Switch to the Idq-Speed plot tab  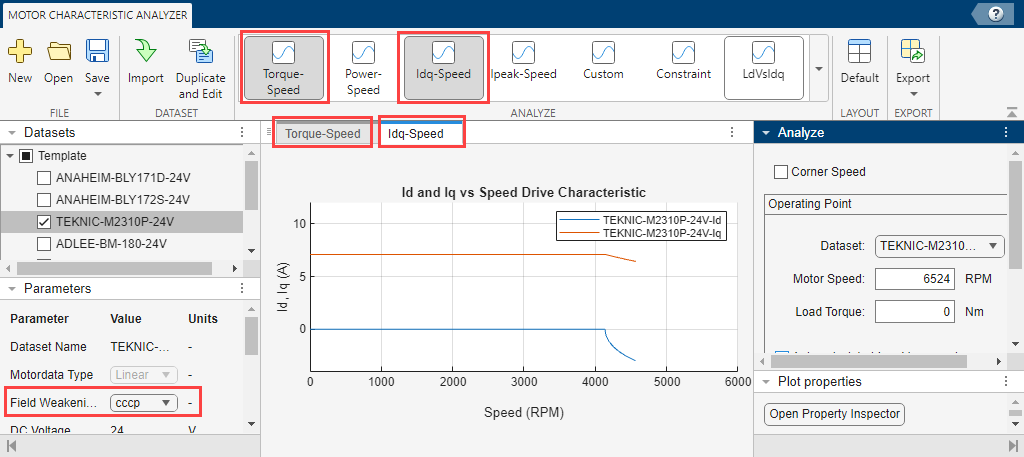click(x=421, y=133)
